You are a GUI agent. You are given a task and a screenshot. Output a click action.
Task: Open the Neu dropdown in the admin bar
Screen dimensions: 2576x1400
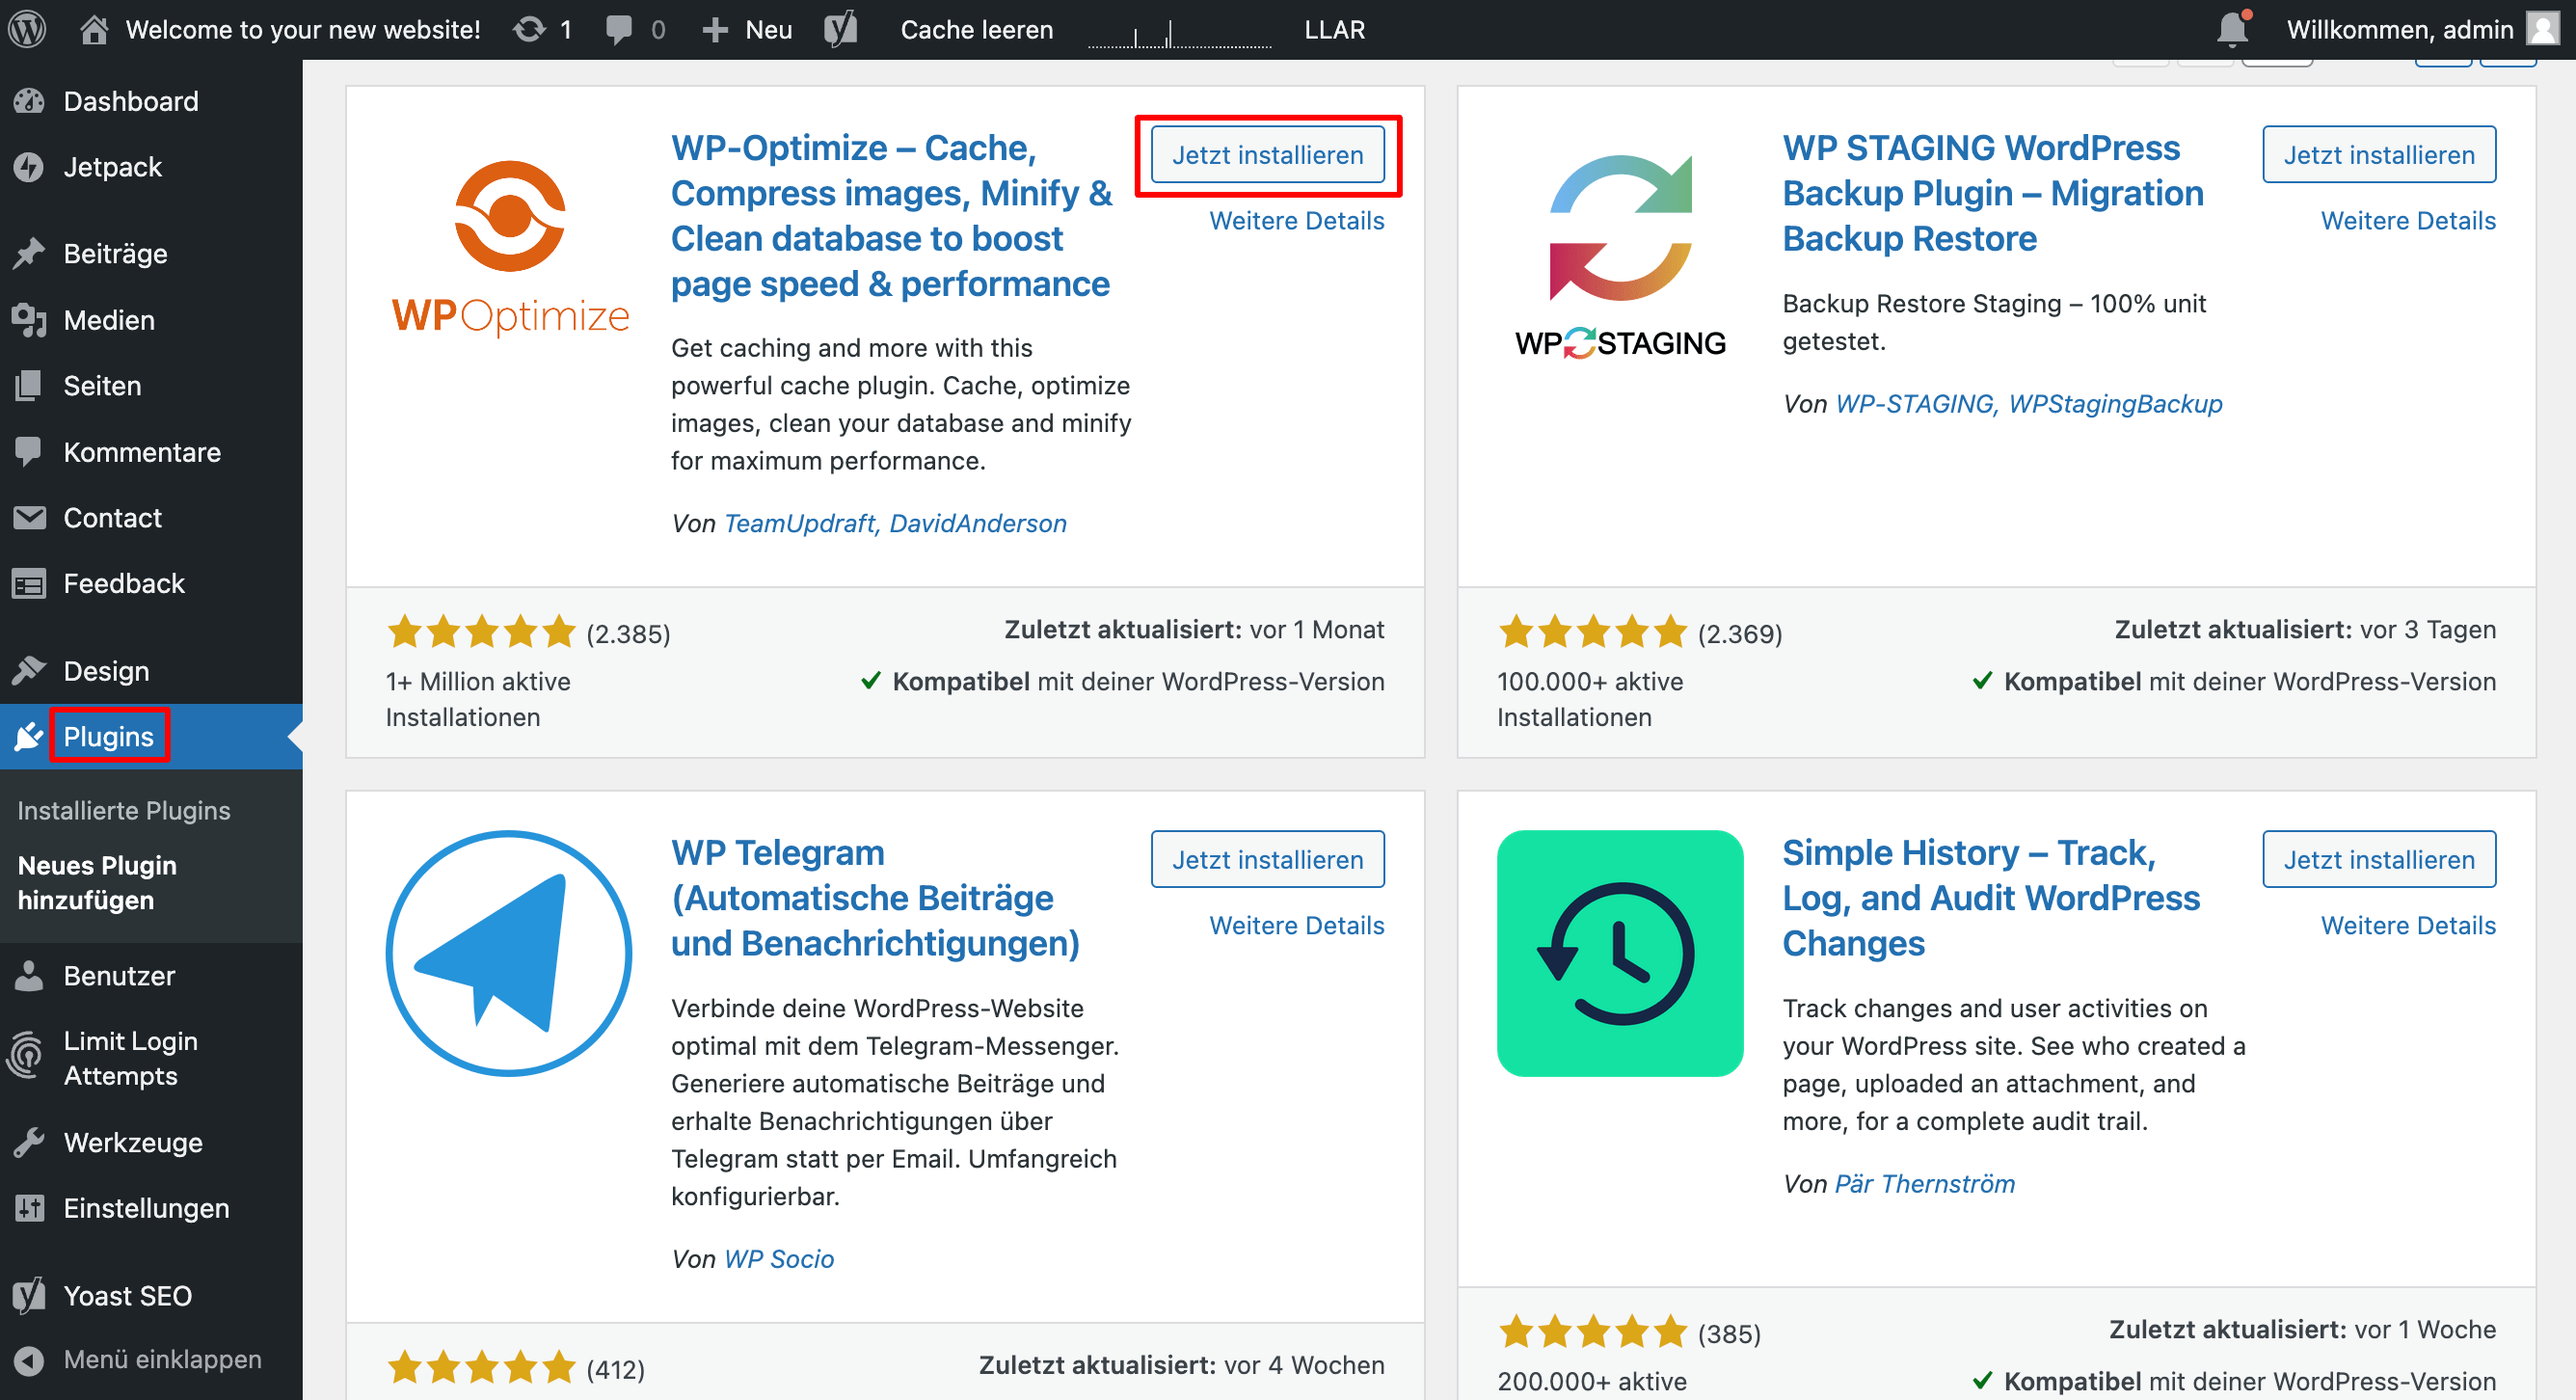pos(746,28)
